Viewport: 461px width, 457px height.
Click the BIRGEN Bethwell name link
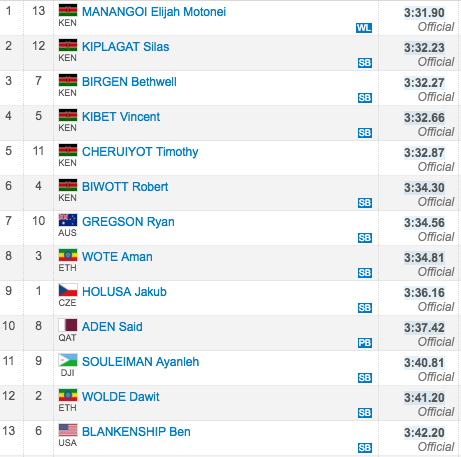coord(129,82)
